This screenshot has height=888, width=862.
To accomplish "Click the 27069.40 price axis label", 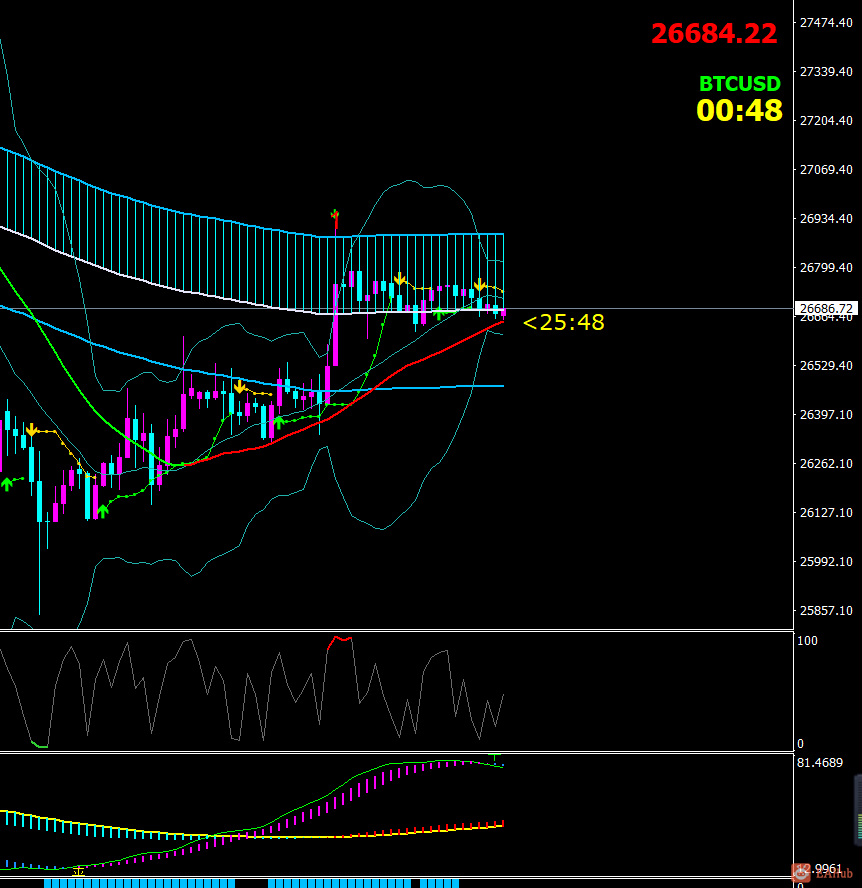I will 826,169.
